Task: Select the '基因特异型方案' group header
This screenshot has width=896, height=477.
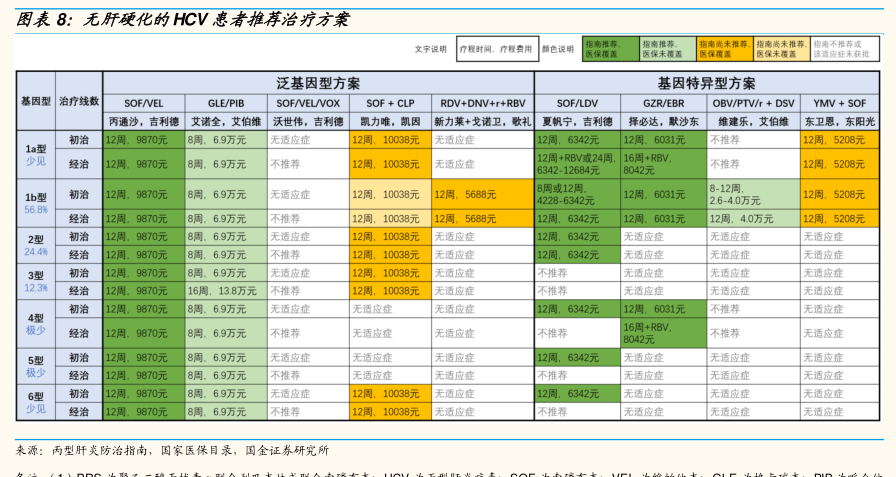Action: 706,83
